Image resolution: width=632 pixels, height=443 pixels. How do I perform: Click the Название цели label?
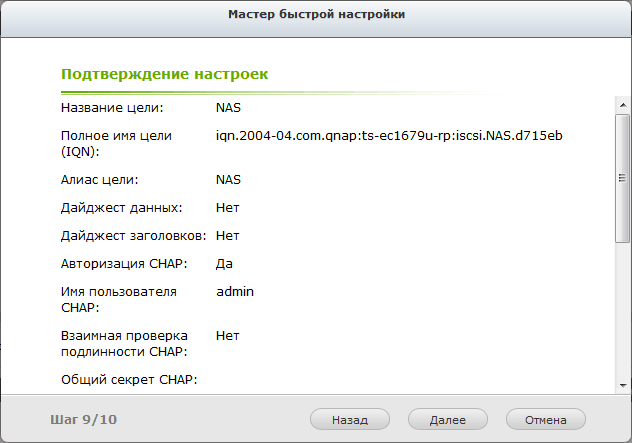(112, 107)
